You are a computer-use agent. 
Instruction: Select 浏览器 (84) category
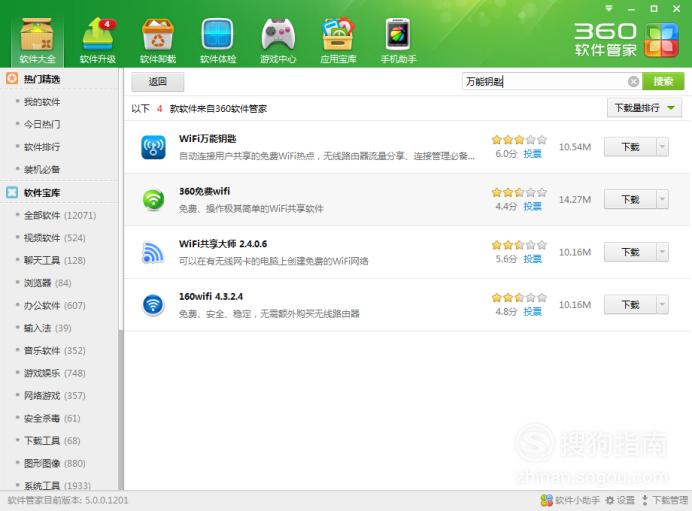pos(47,283)
